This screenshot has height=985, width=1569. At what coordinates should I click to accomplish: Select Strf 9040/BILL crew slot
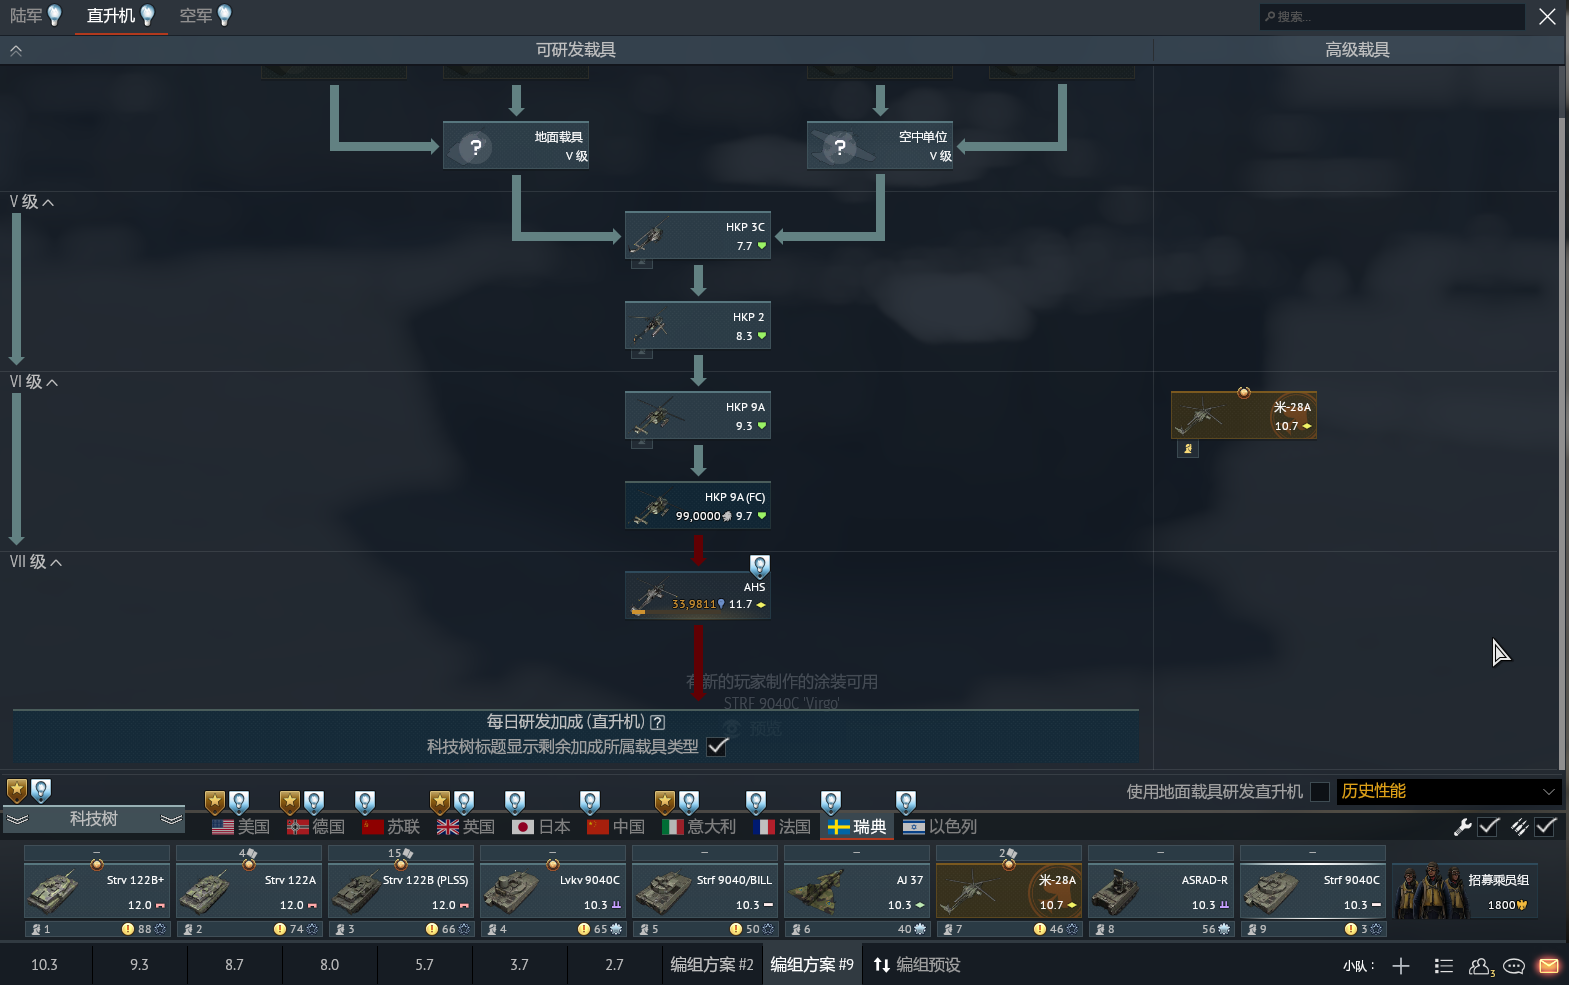(705, 891)
